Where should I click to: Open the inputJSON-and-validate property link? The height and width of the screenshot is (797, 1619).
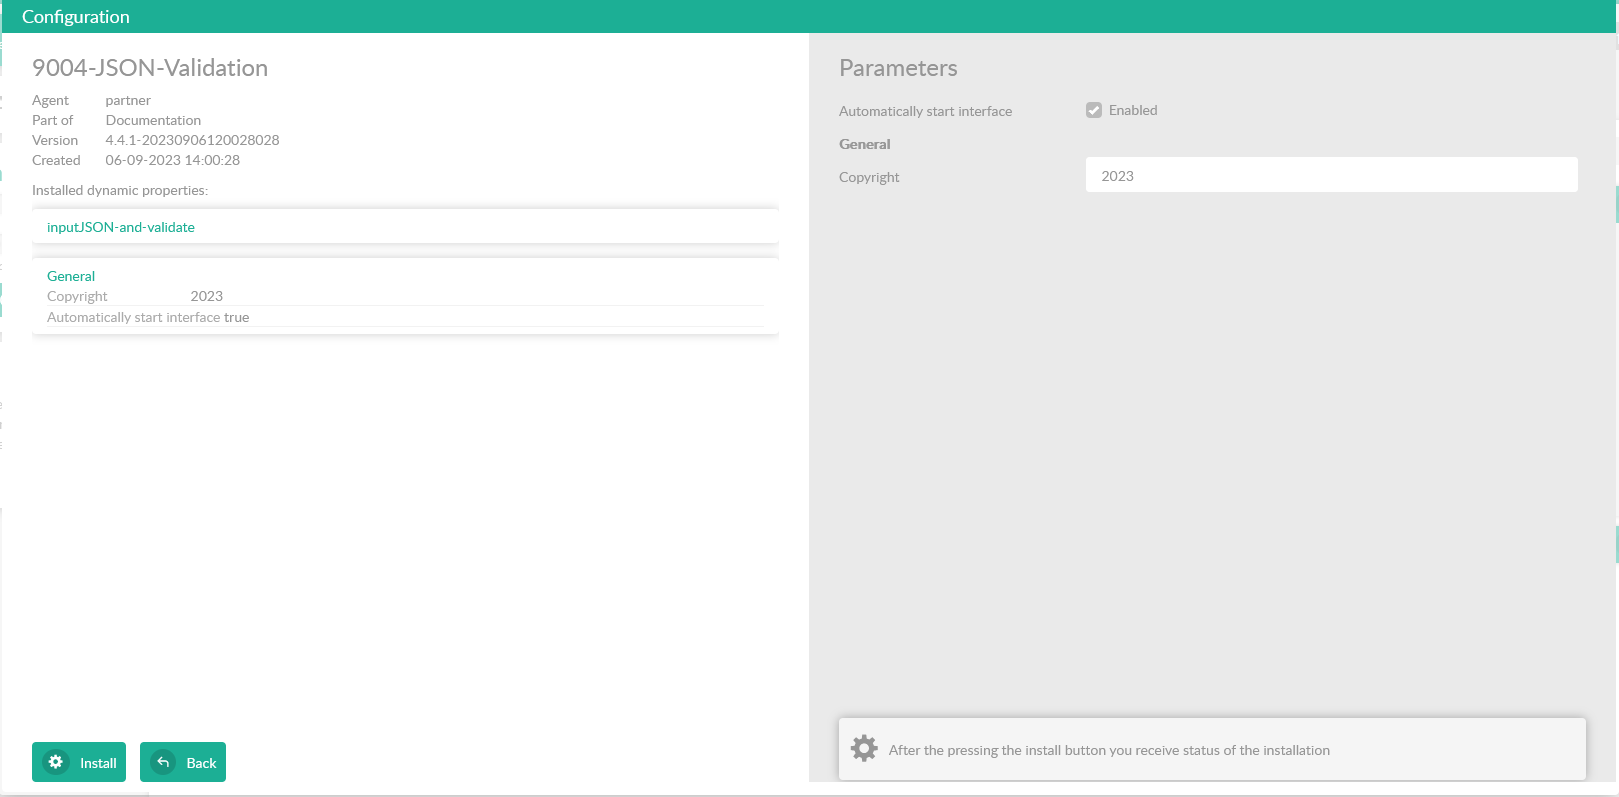pyautogui.click(x=121, y=227)
